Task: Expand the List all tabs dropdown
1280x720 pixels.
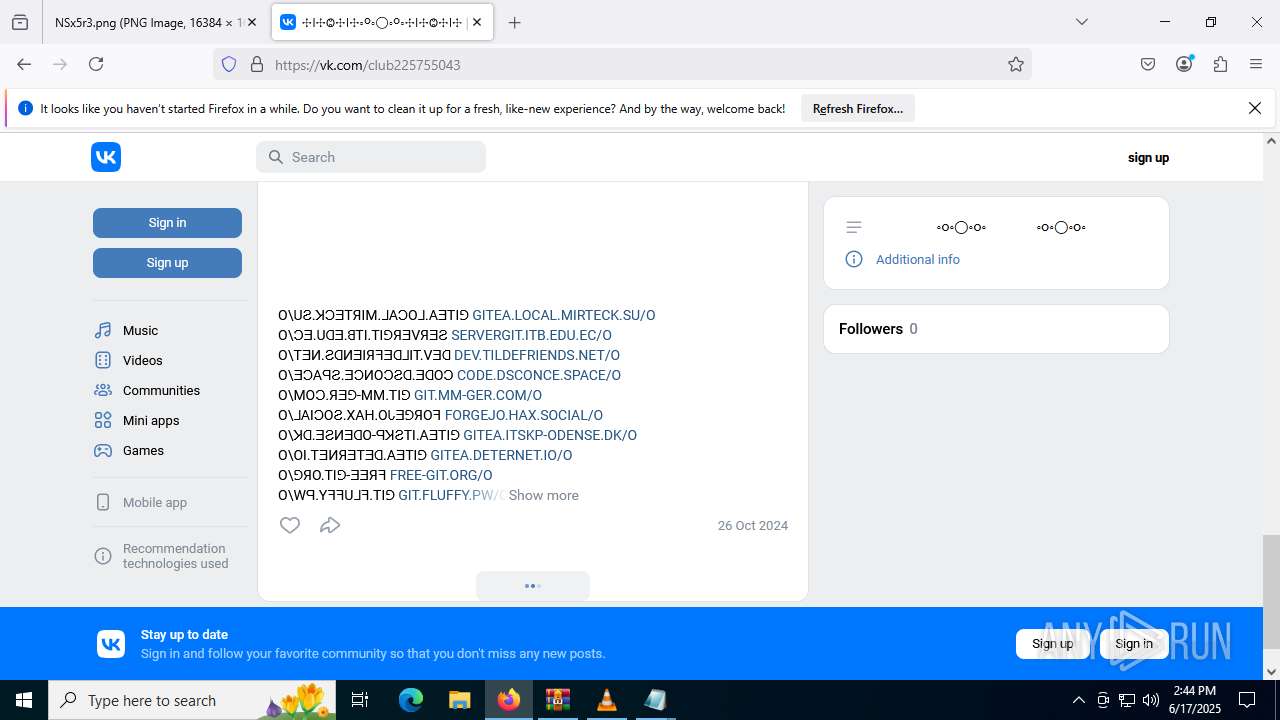Action: click(x=1082, y=22)
